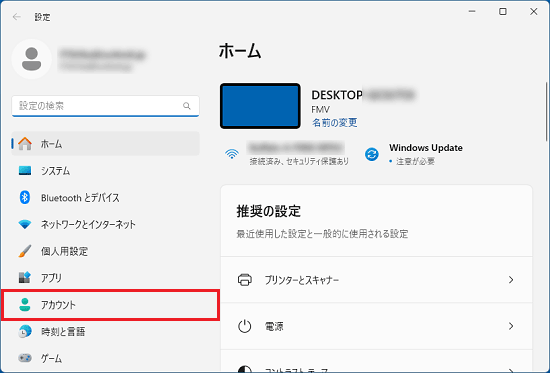Open the アカウント settings page
The height and width of the screenshot is (373, 550).
coord(106,305)
